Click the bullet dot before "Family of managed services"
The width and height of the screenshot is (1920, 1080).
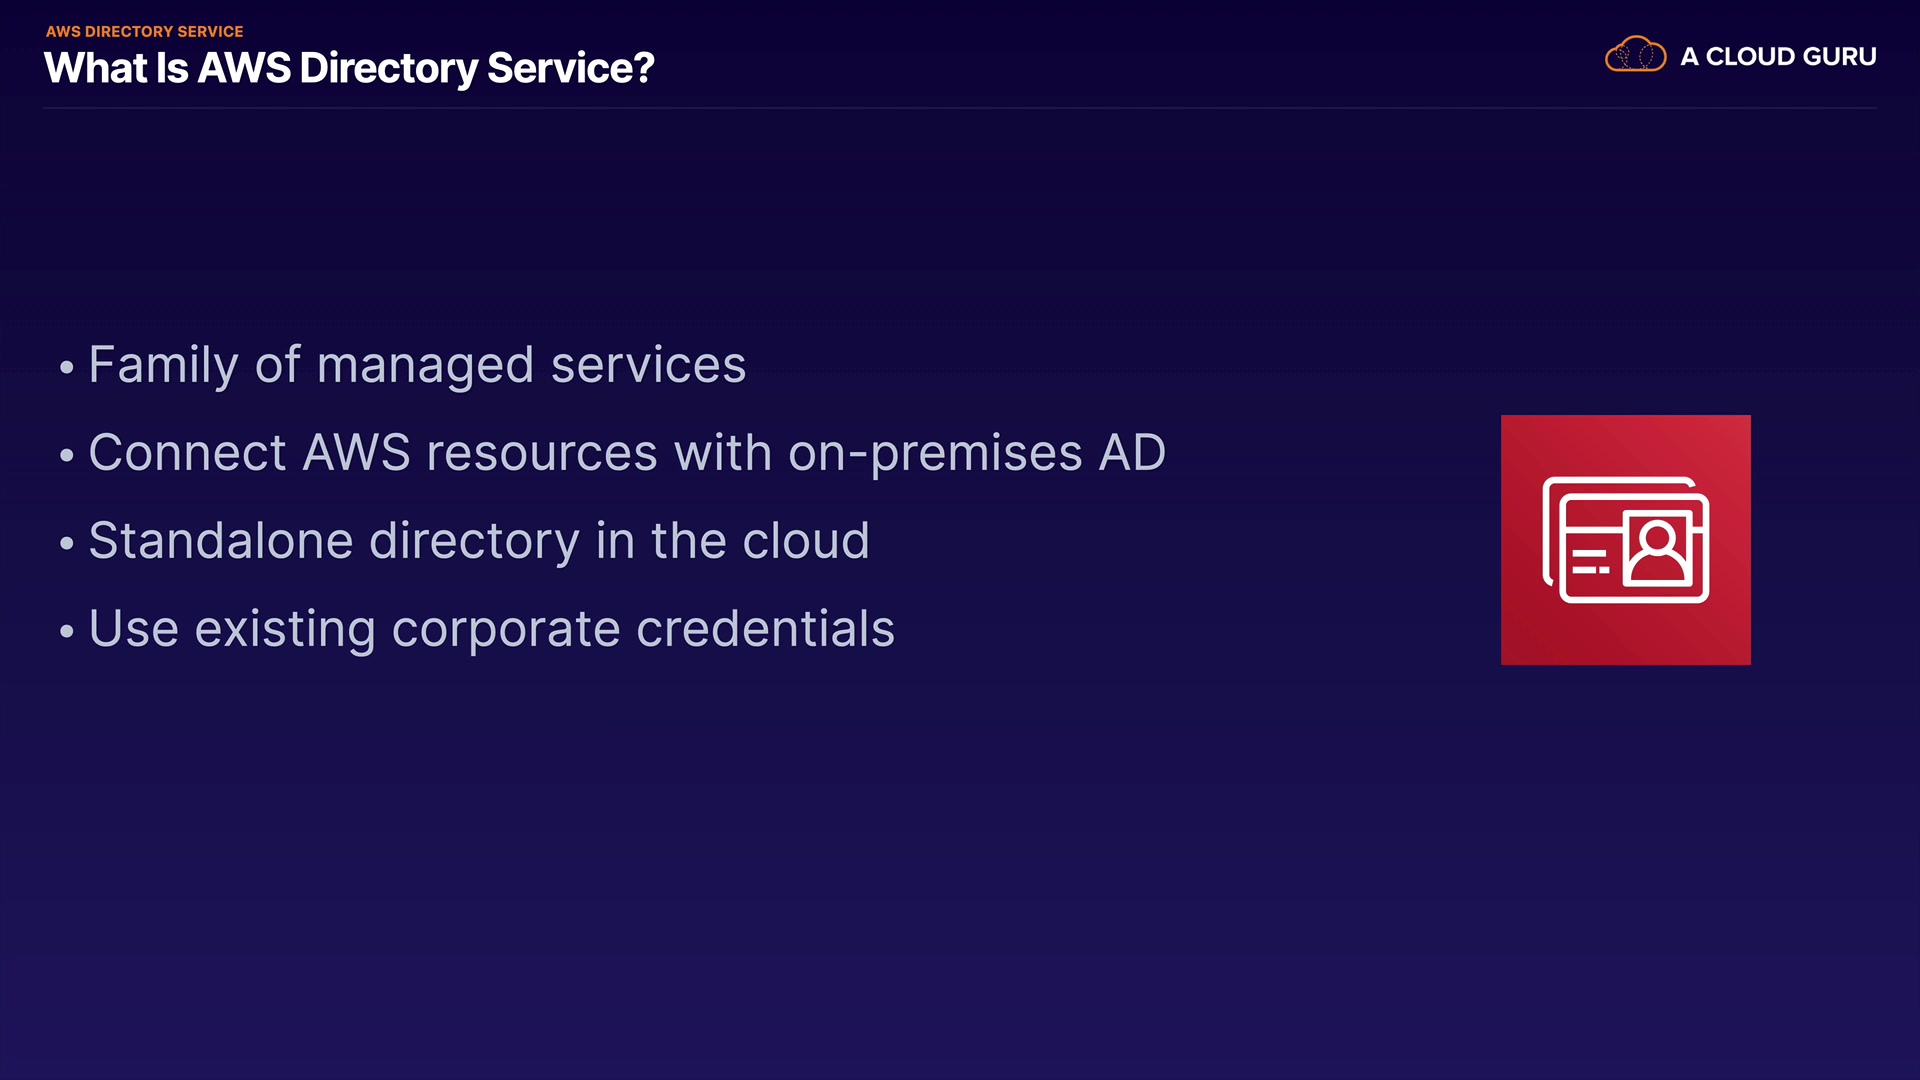point(67,367)
